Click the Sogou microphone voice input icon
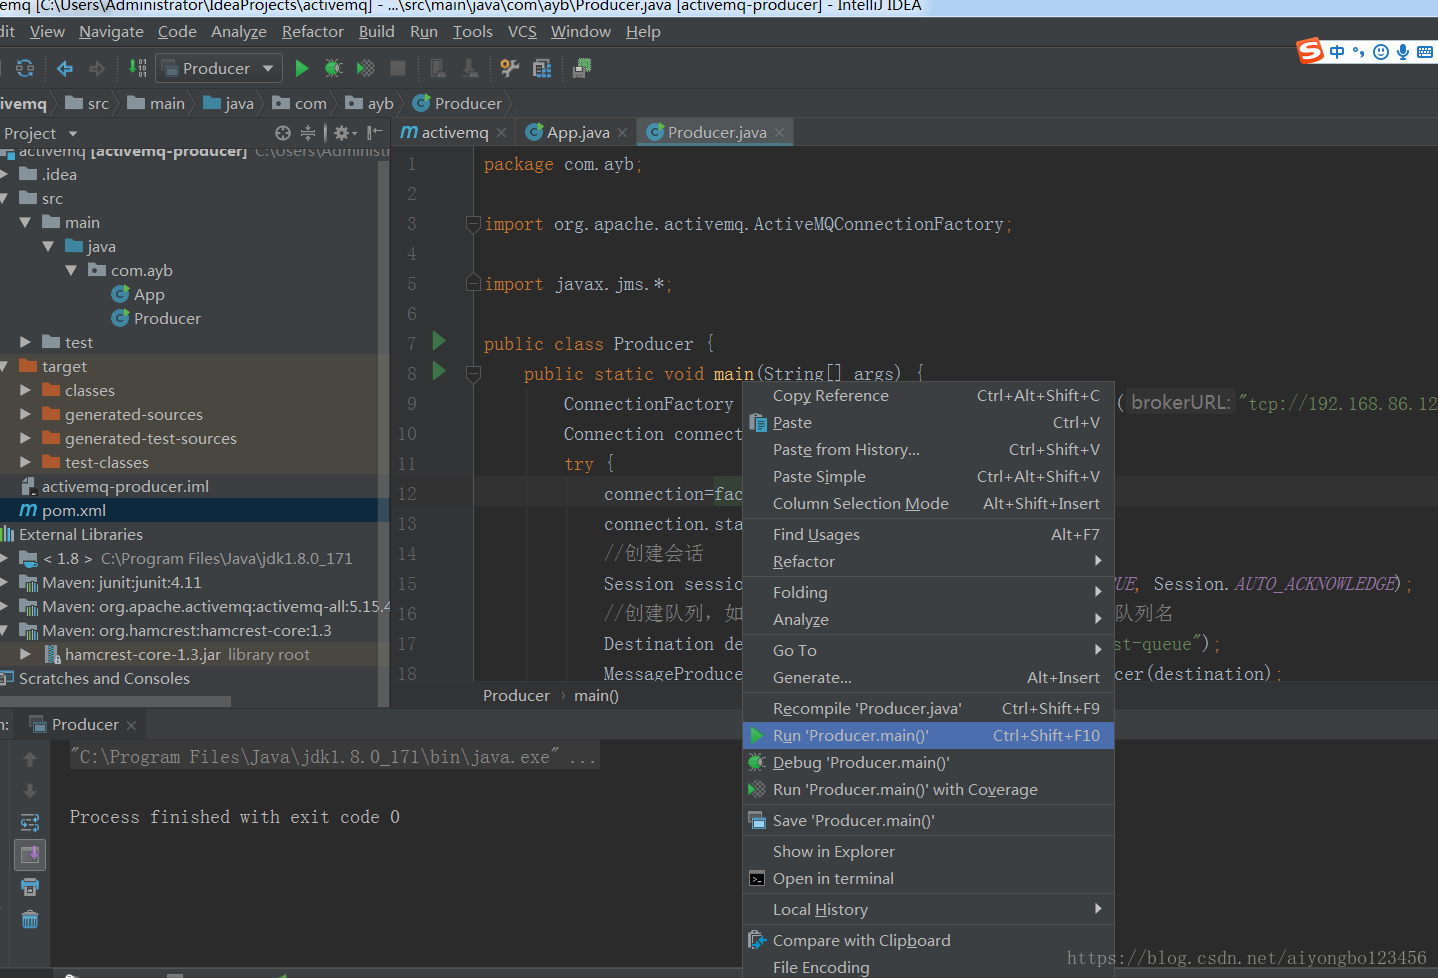This screenshot has height=978, width=1438. pyautogui.click(x=1403, y=52)
